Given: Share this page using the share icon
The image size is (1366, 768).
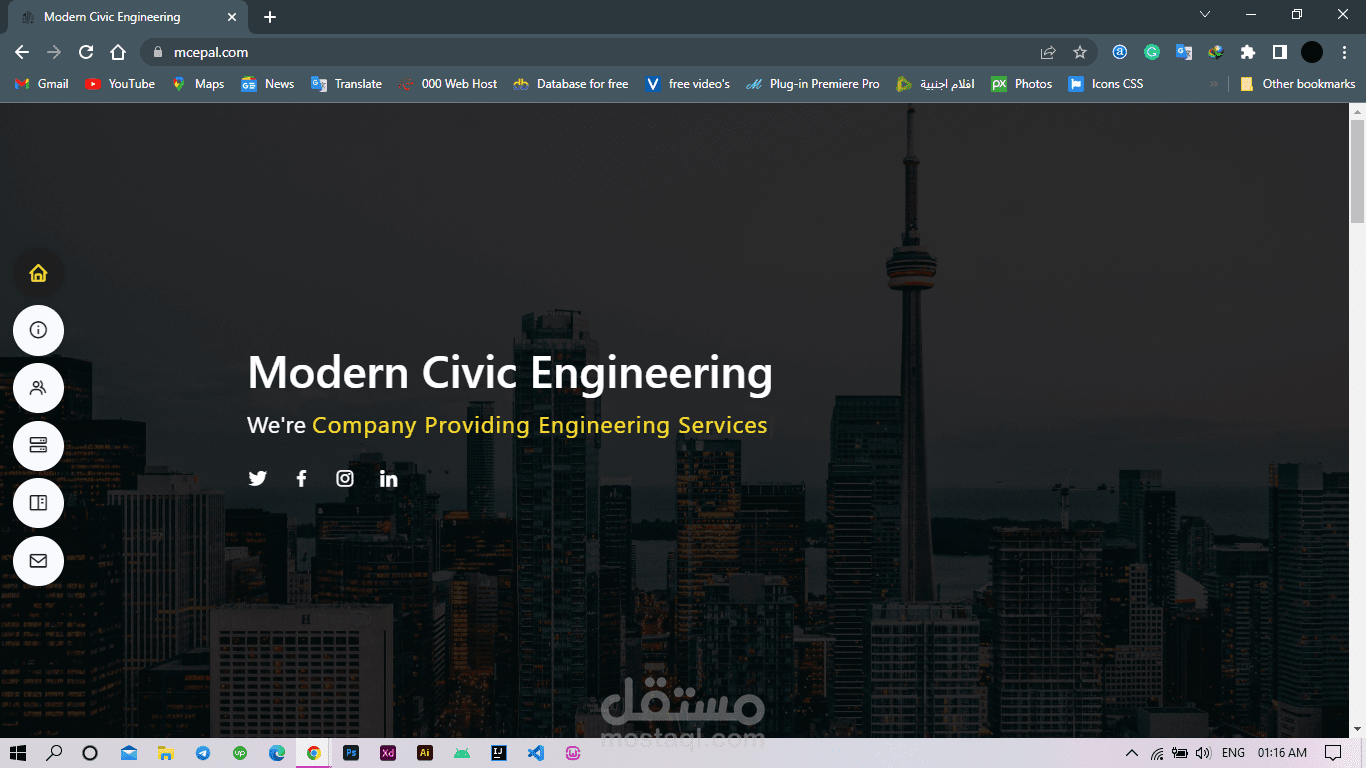Looking at the screenshot, I should [1048, 52].
